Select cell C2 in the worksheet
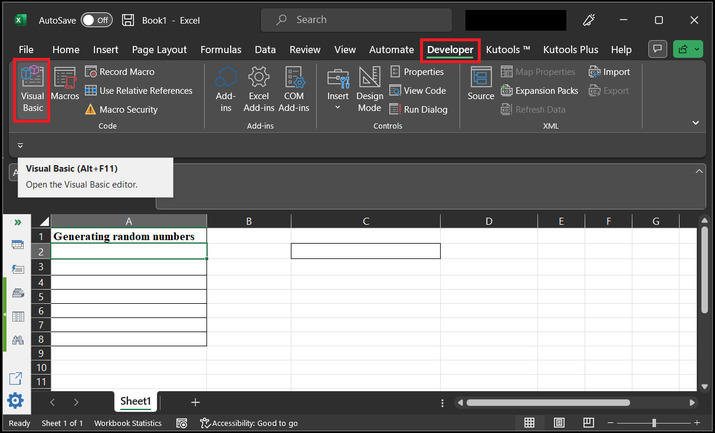Viewport: 715px width, 433px height. coord(365,251)
